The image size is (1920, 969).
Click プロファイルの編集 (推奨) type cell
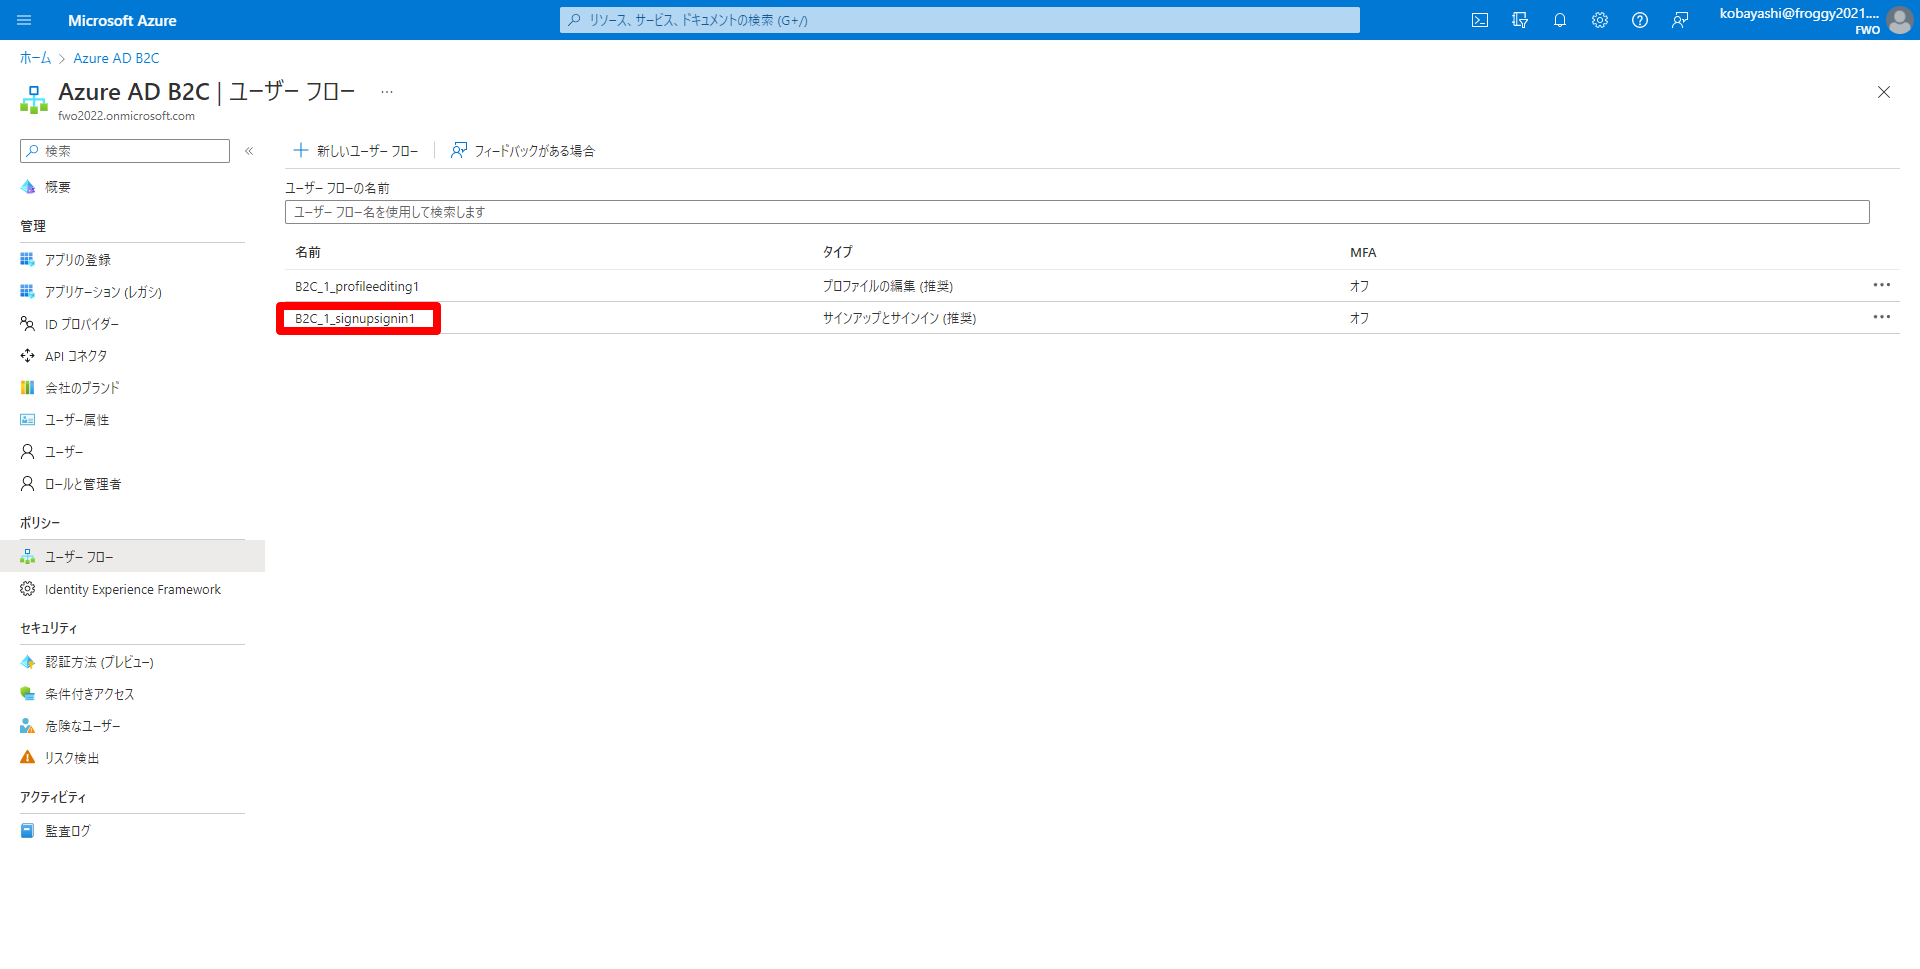click(x=888, y=287)
